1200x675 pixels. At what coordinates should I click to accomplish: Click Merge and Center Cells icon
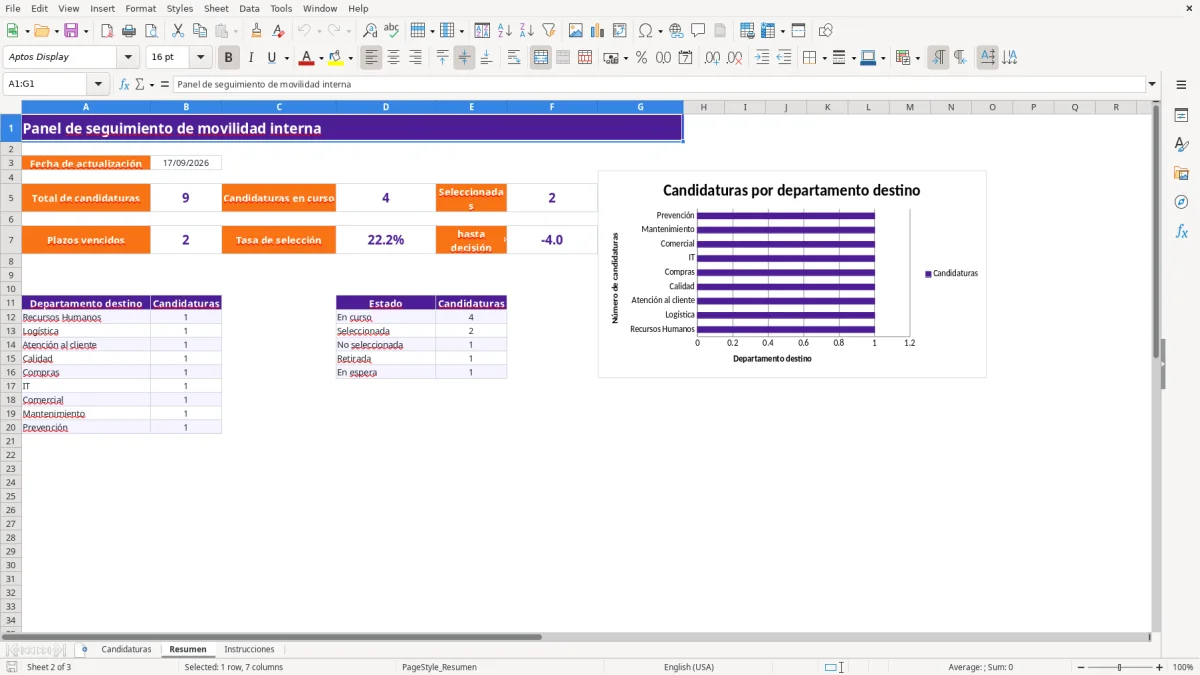pyautogui.click(x=541, y=58)
